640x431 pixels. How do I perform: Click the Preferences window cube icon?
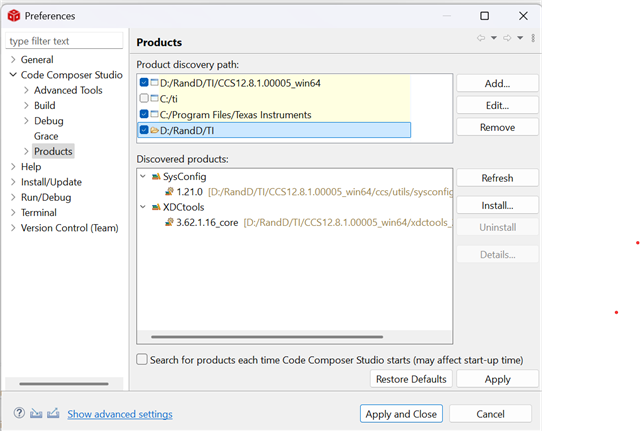[x=14, y=16]
